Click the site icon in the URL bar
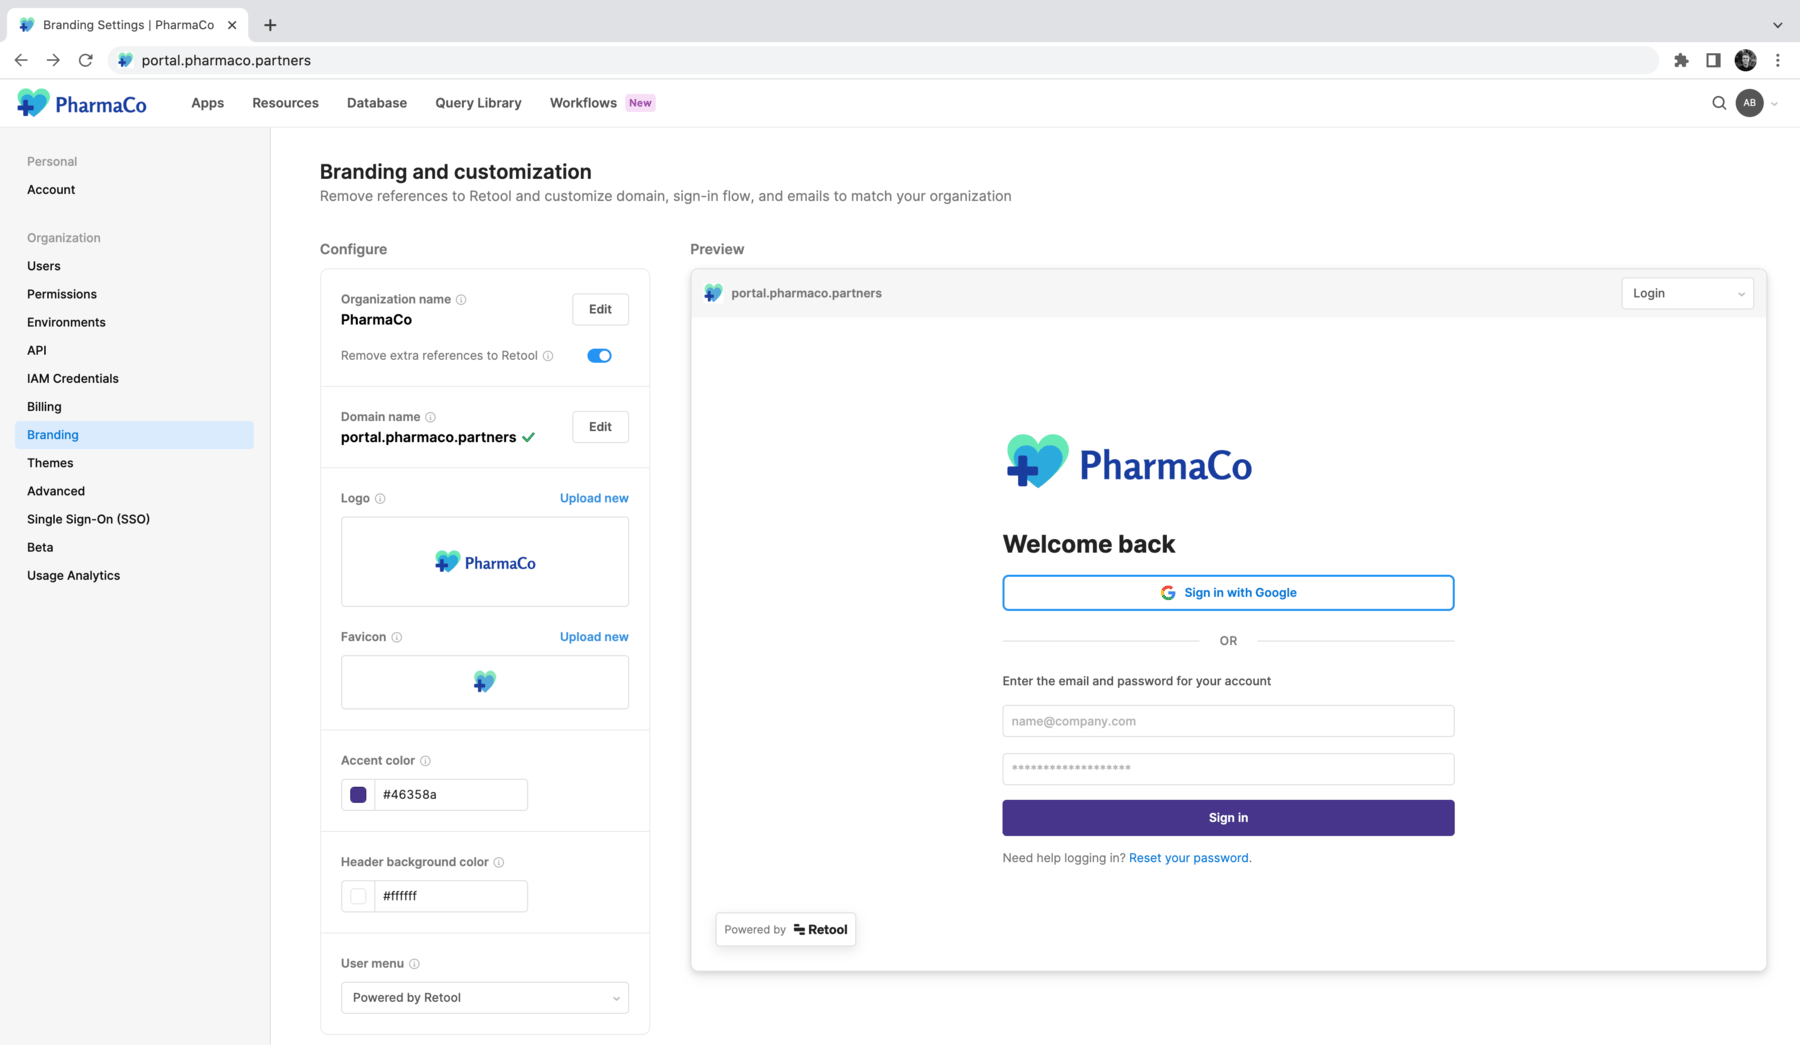1800x1045 pixels. click(125, 60)
